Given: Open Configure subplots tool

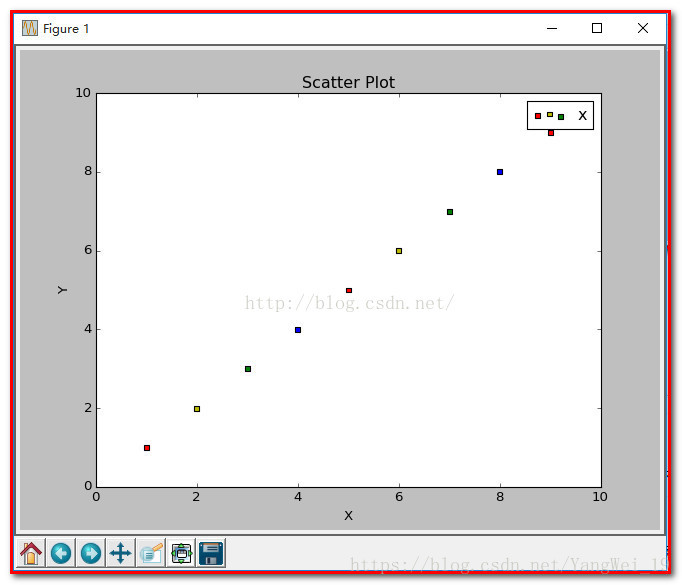Looking at the screenshot, I should (x=181, y=553).
